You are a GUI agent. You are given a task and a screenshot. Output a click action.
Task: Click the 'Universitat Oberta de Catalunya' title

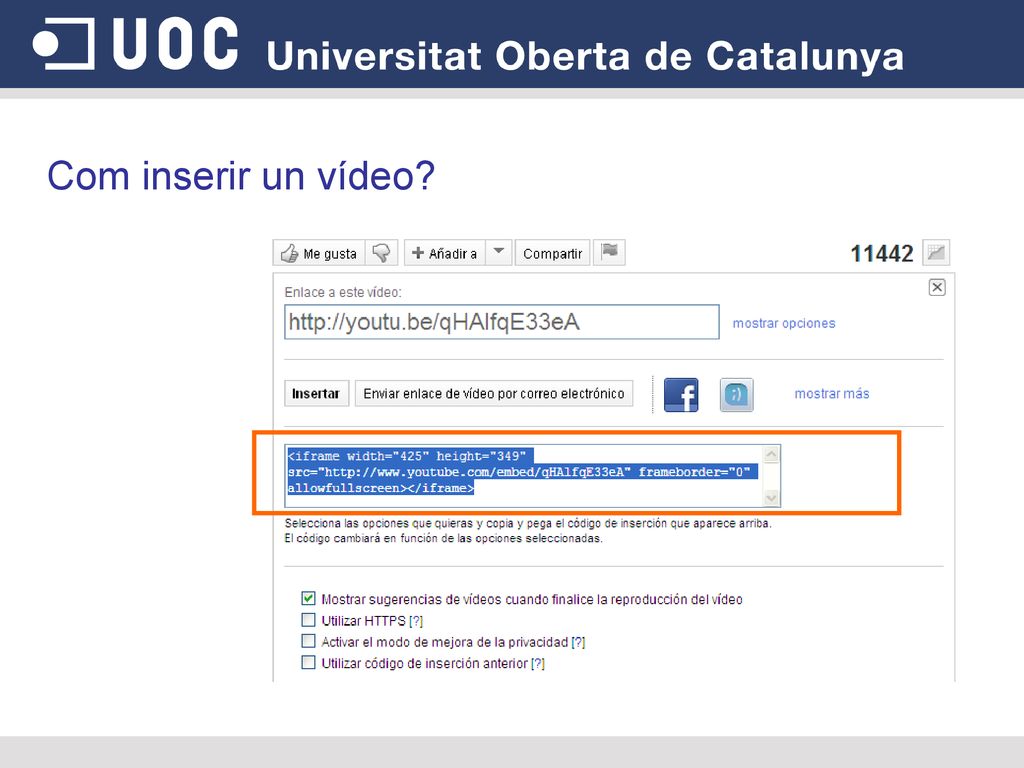(585, 56)
